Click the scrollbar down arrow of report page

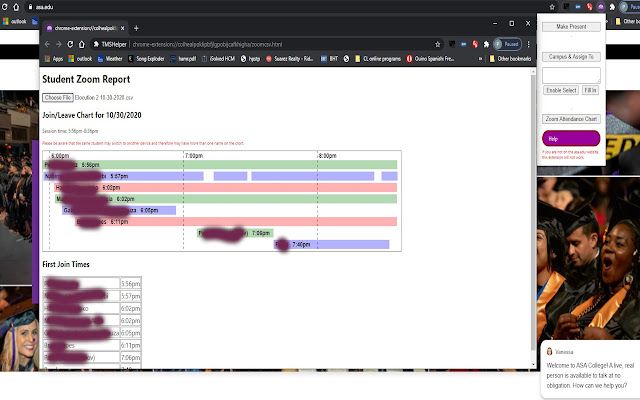pyautogui.click(x=533, y=364)
